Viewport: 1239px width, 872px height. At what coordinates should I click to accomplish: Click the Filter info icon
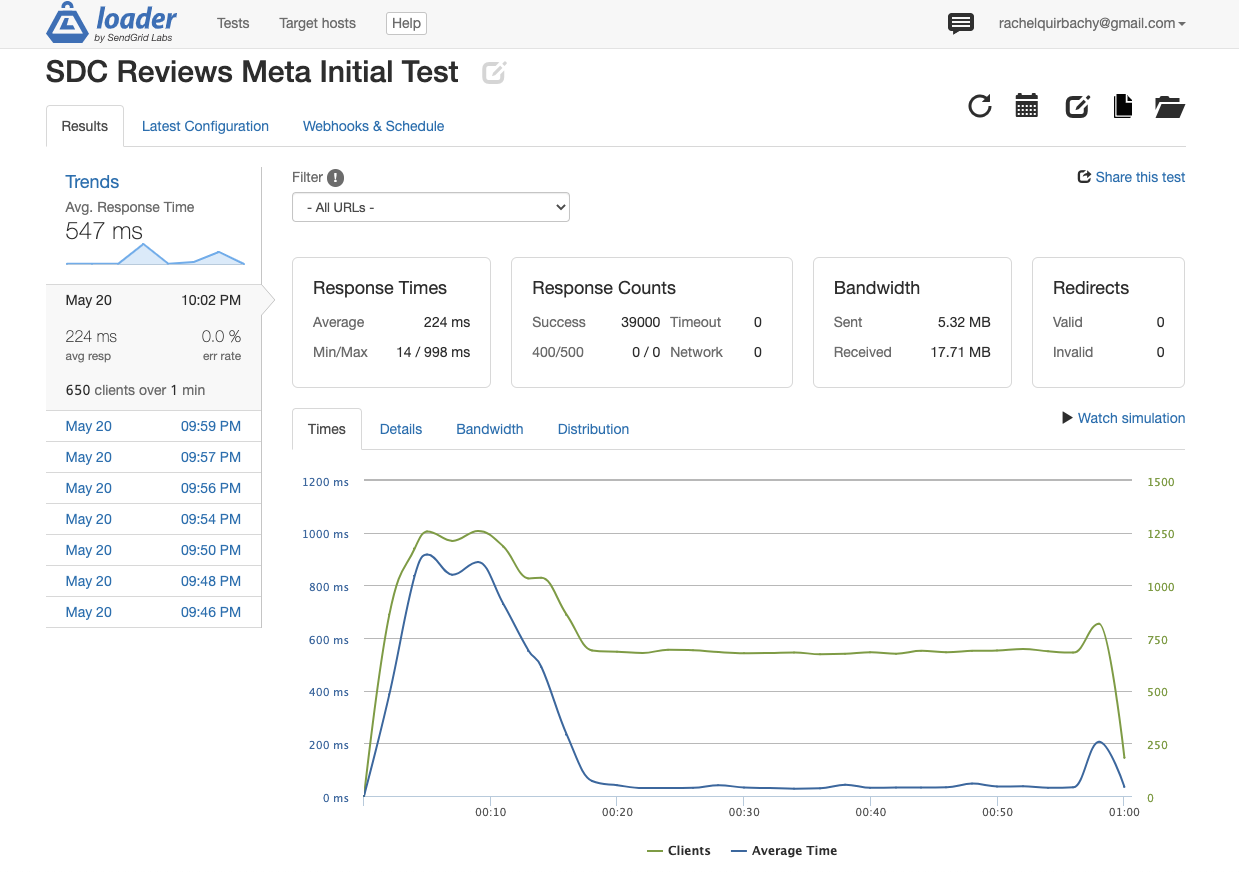click(336, 178)
